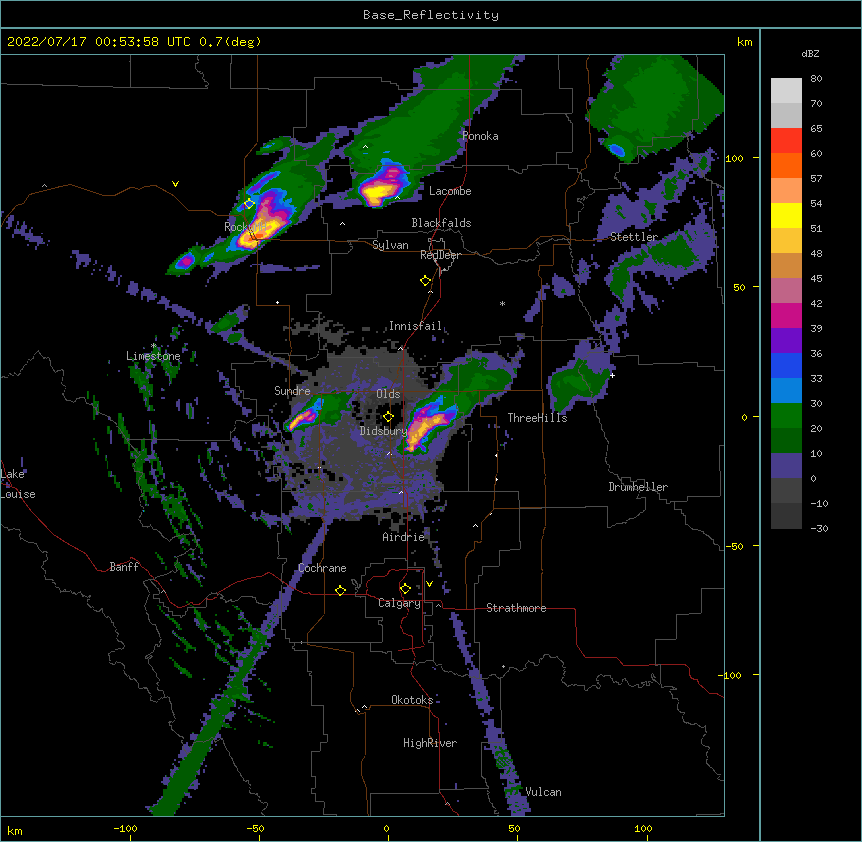Select the light gray 70-80 dBZ legend swatch
862x842 pixels.
coord(786,90)
